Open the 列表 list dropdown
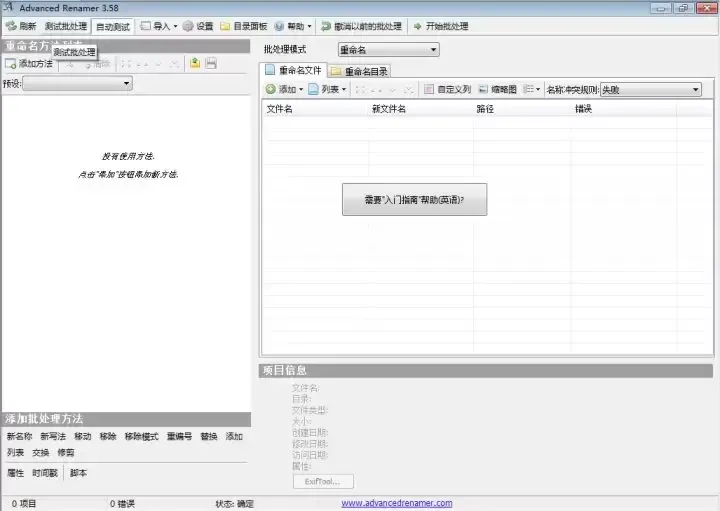This screenshot has height=511, width=720. pyautogui.click(x=327, y=89)
